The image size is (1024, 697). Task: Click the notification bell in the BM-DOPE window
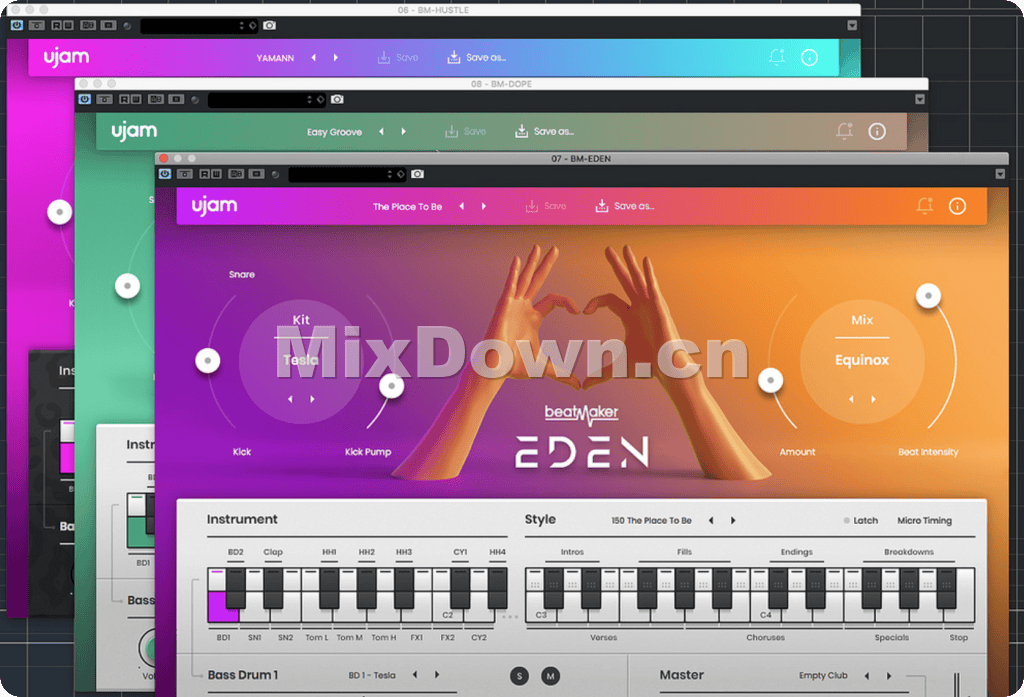click(x=844, y=131)
